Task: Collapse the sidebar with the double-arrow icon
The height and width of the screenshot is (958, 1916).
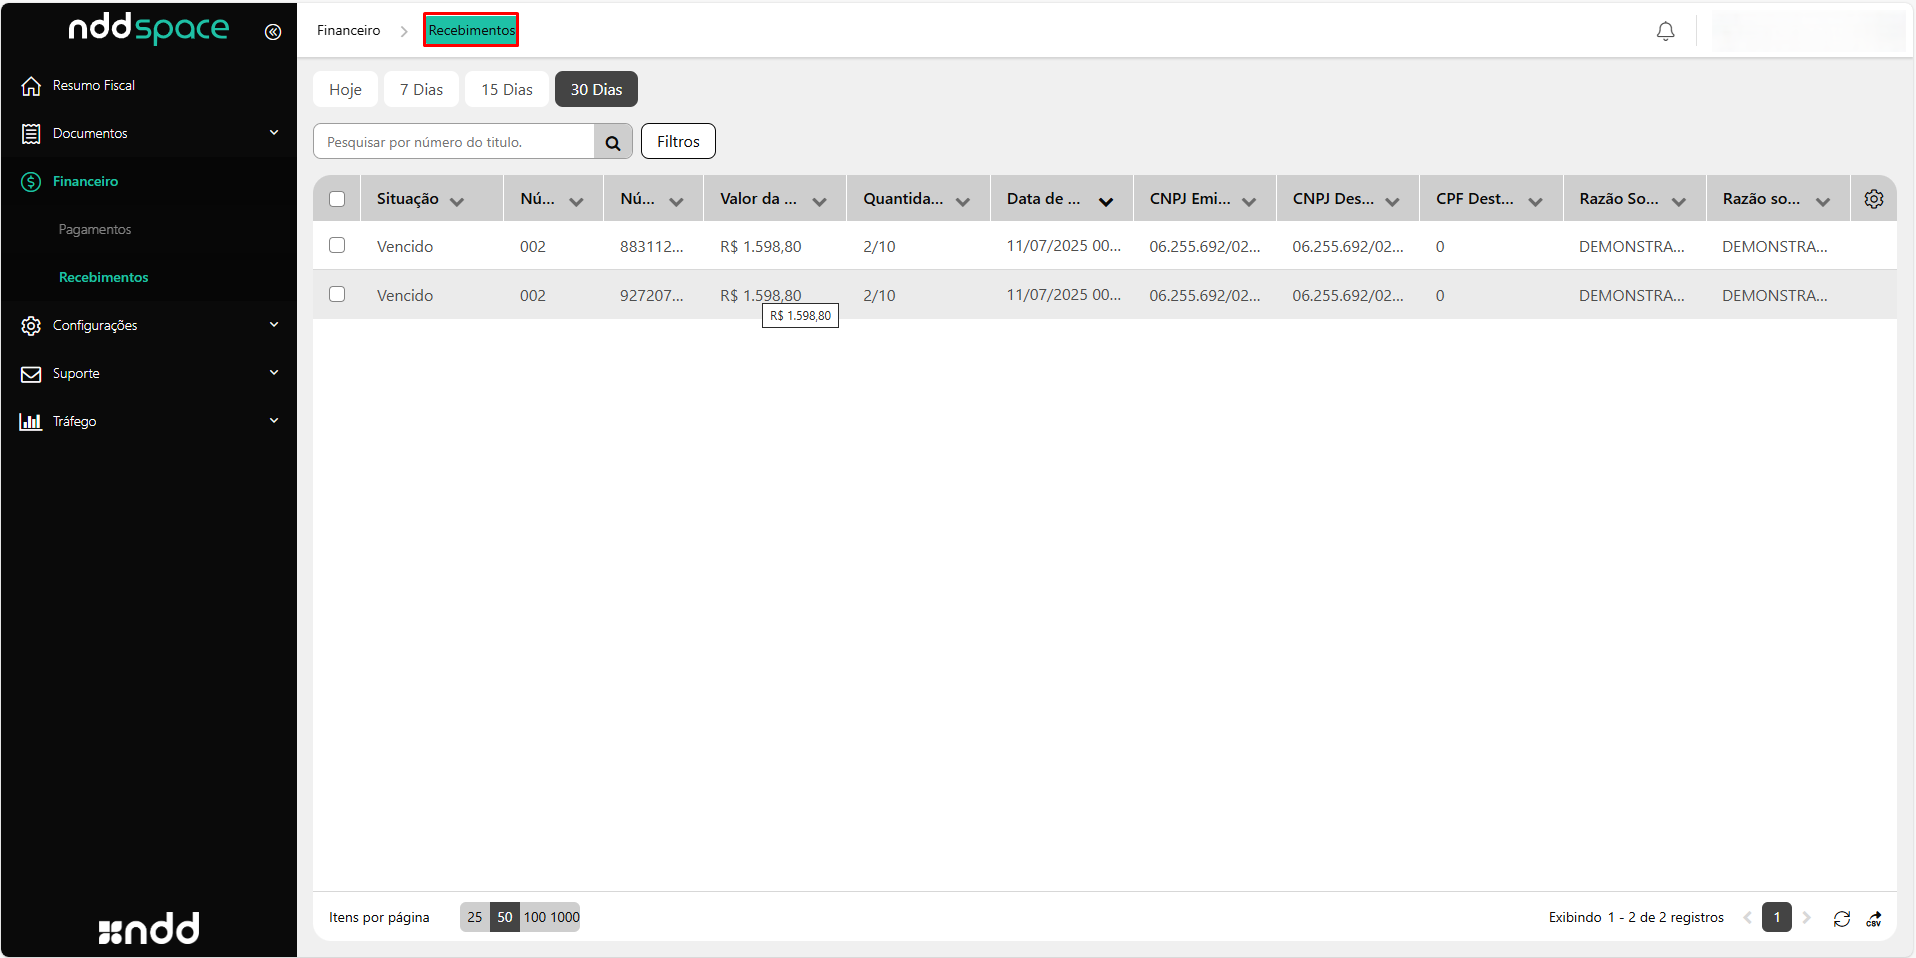Action: (272, 32)
